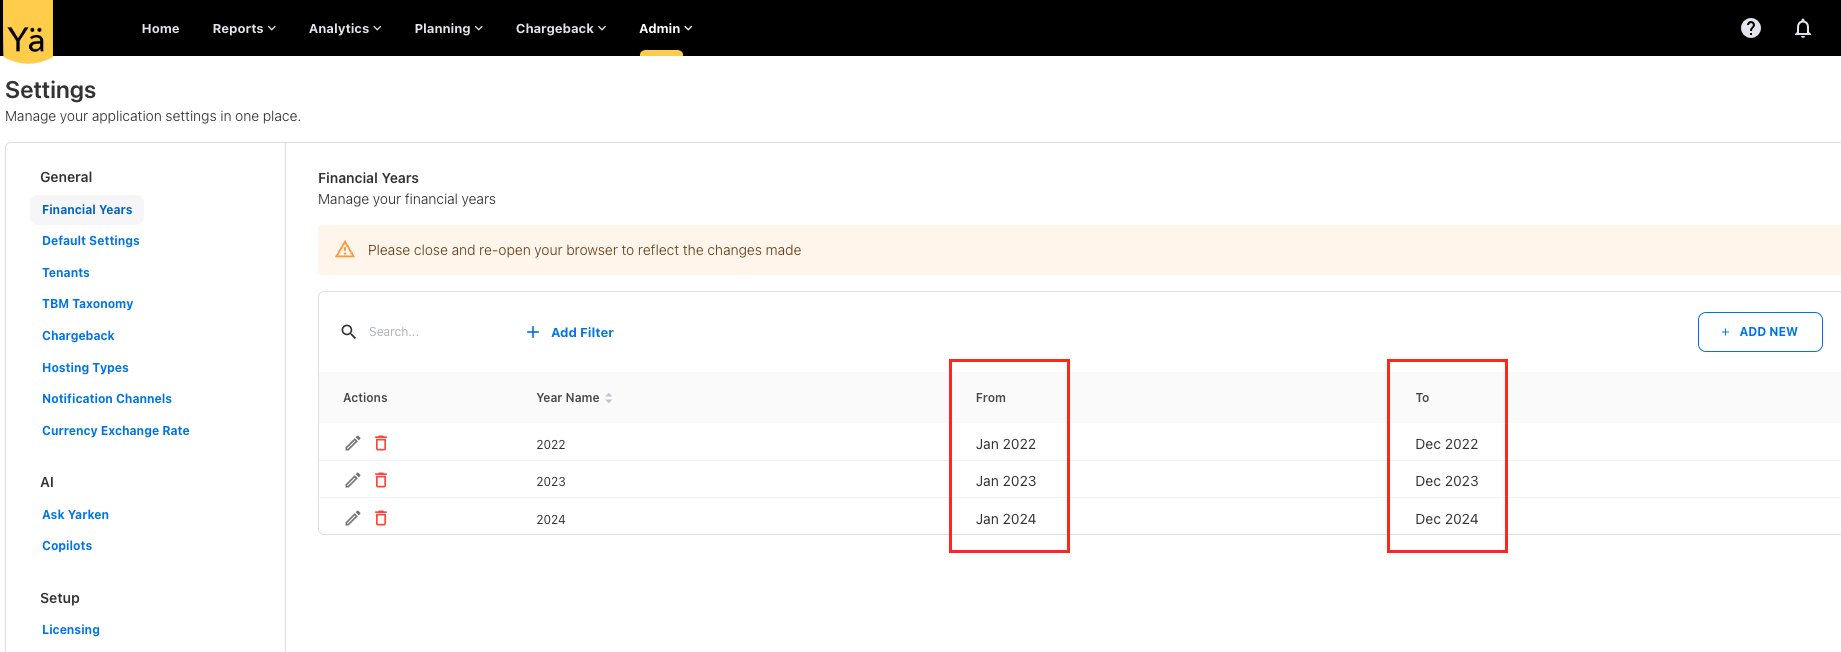Sort by the Year Name column
The width and height of the screenshot is (1841, 652).
coord(574,398)
